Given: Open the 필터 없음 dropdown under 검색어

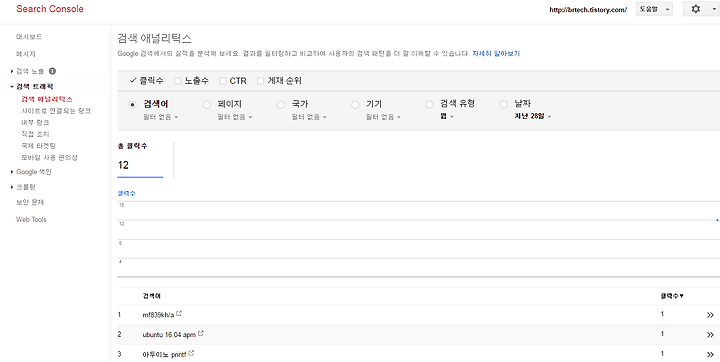Looking at the screenshot, I should tap(161, 117).
